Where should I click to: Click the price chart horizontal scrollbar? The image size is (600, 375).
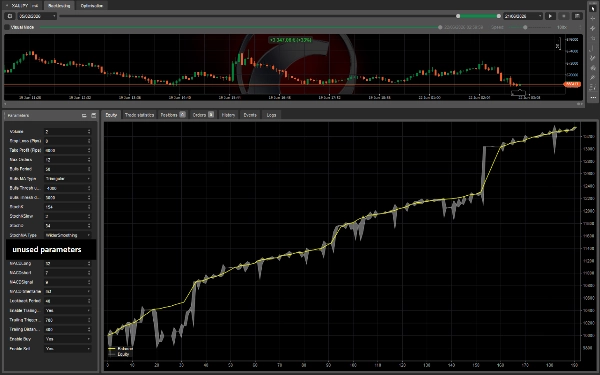(x=293, y=104)
